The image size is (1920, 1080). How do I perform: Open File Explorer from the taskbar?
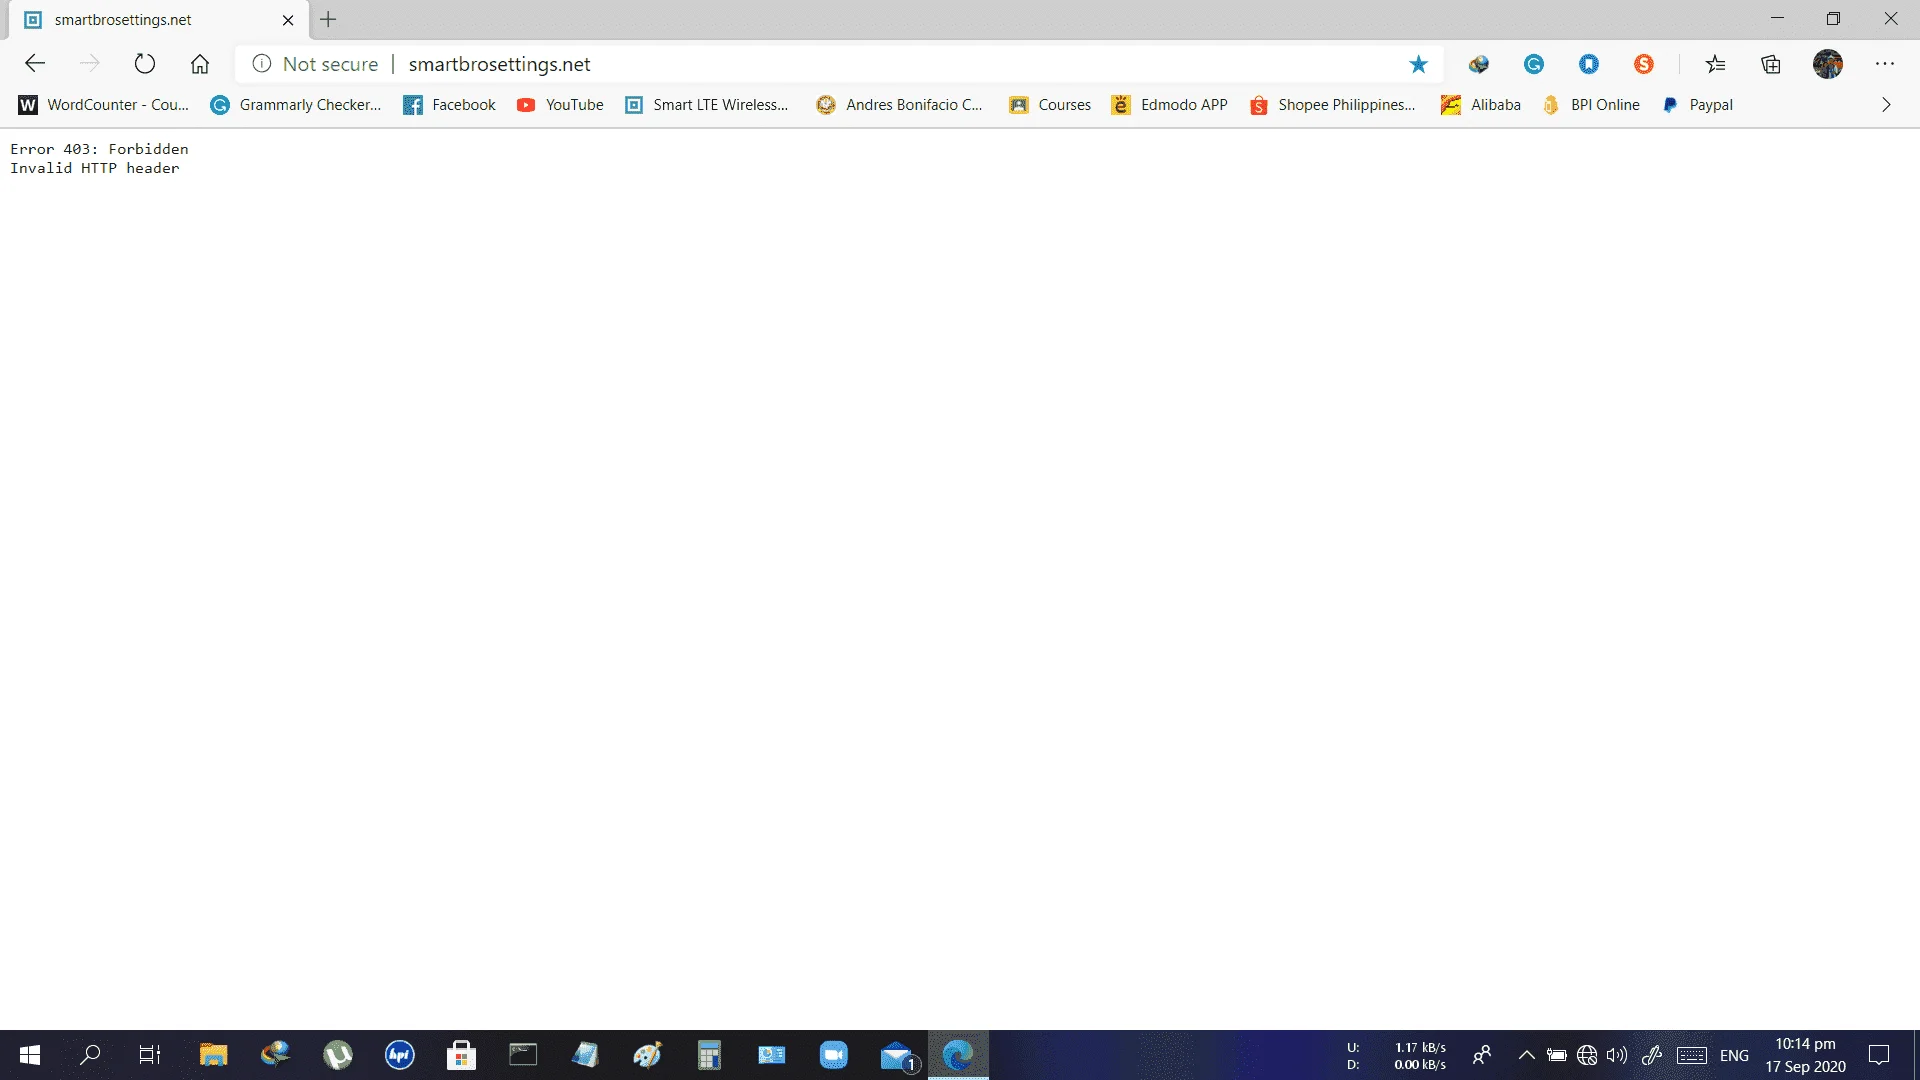(213, 1055)
